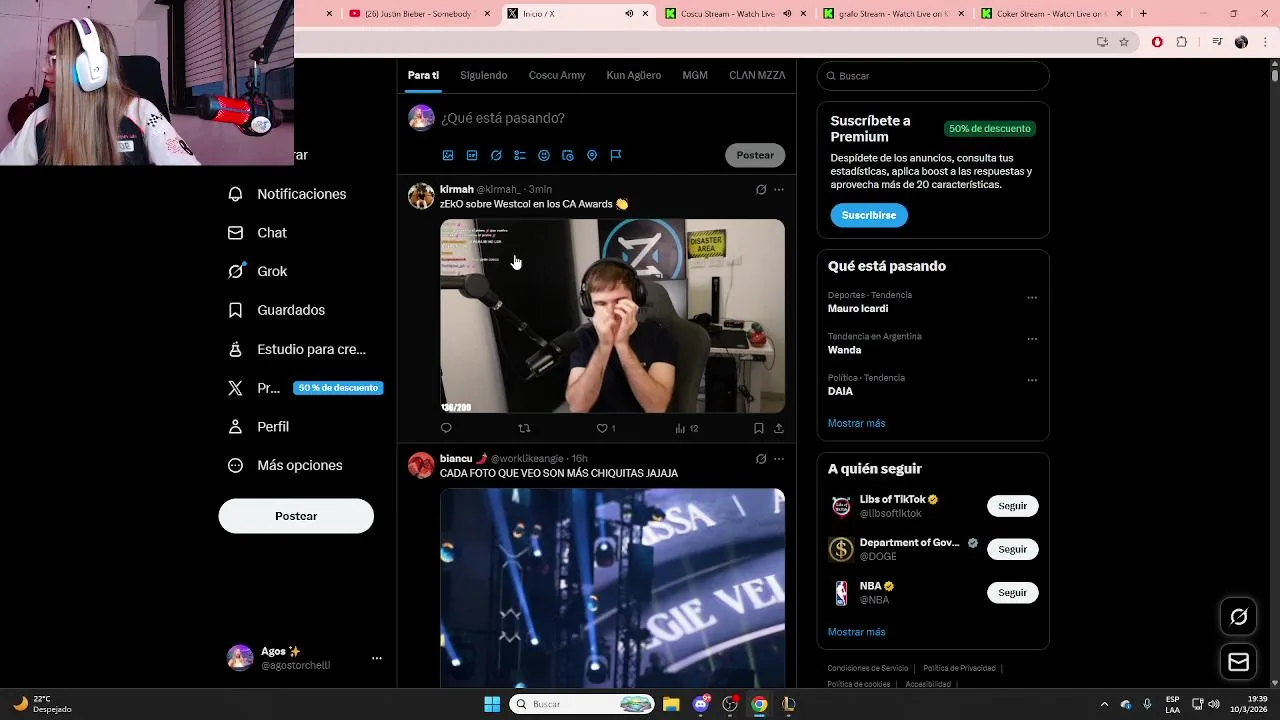
Task: Open Notificaciones in the sidebar
Action: click(x=287, y=194)
